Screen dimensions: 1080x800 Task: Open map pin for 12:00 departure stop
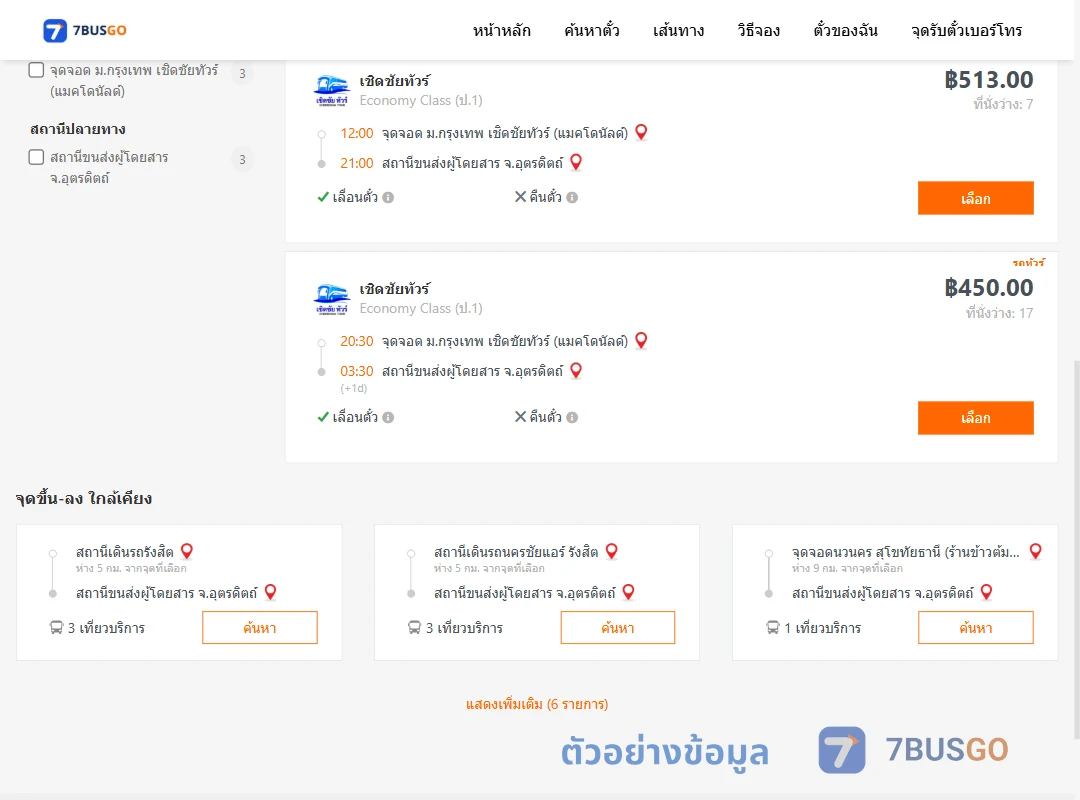(x=641, y=132)
